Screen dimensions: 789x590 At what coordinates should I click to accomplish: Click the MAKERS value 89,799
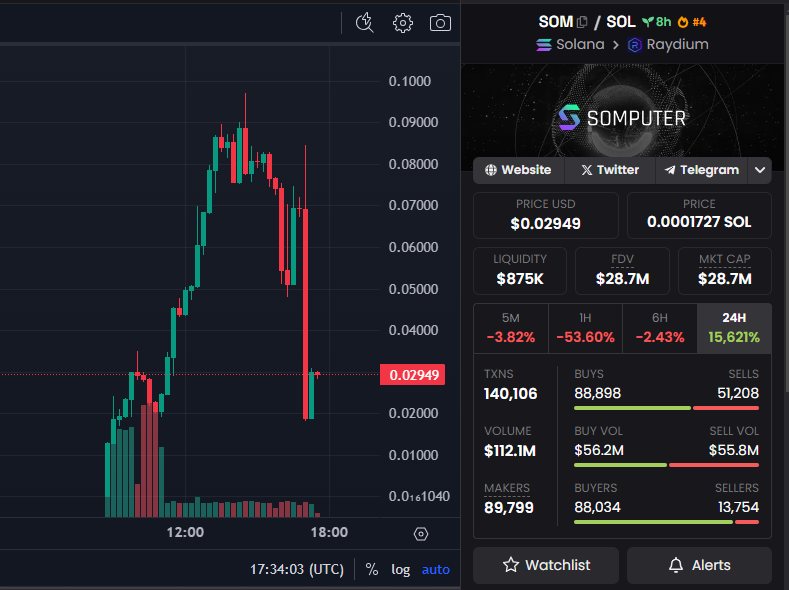[x=509, y=508]
